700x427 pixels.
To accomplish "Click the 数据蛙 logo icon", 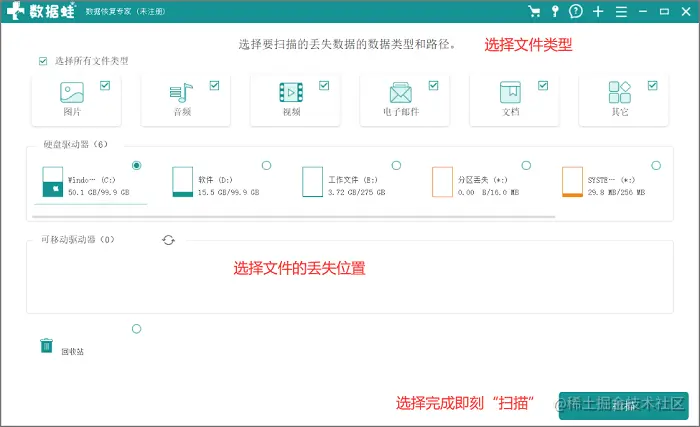I will coord(15,11).
